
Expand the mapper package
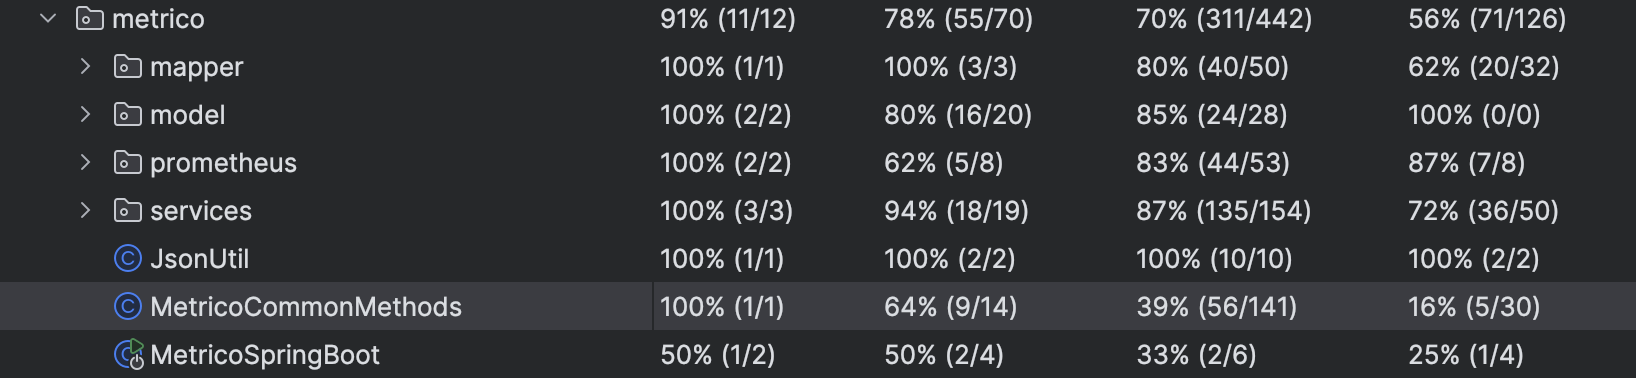point(86,66)
